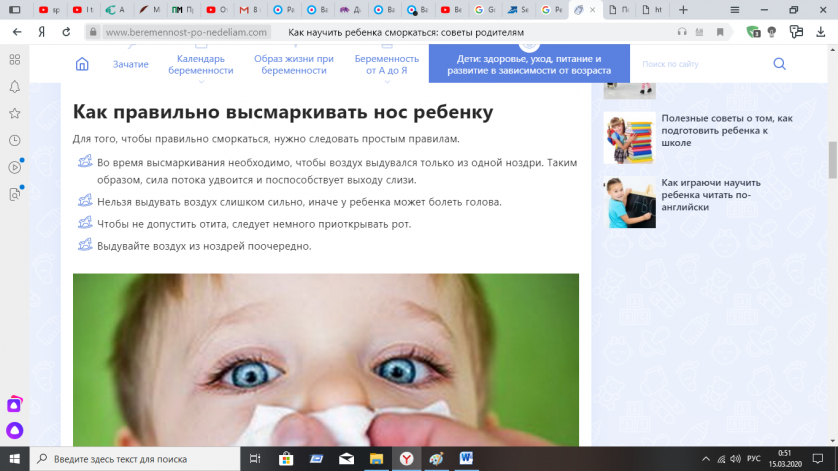The width and height of the screenshot is (838, 471).
Task: Open the downloads arrow icon
Action: pos(821,32)
